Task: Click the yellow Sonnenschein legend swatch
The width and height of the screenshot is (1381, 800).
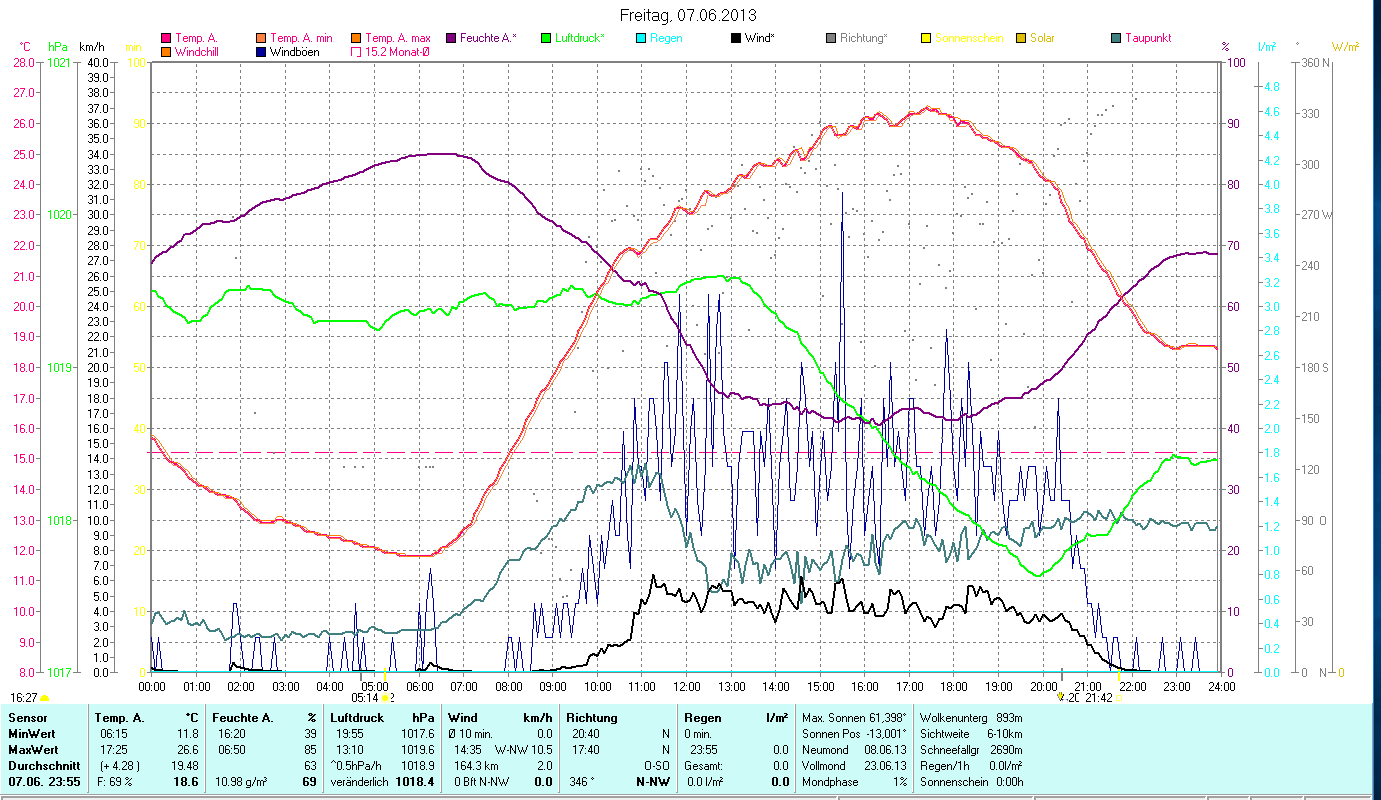Action: click(927, 38)
